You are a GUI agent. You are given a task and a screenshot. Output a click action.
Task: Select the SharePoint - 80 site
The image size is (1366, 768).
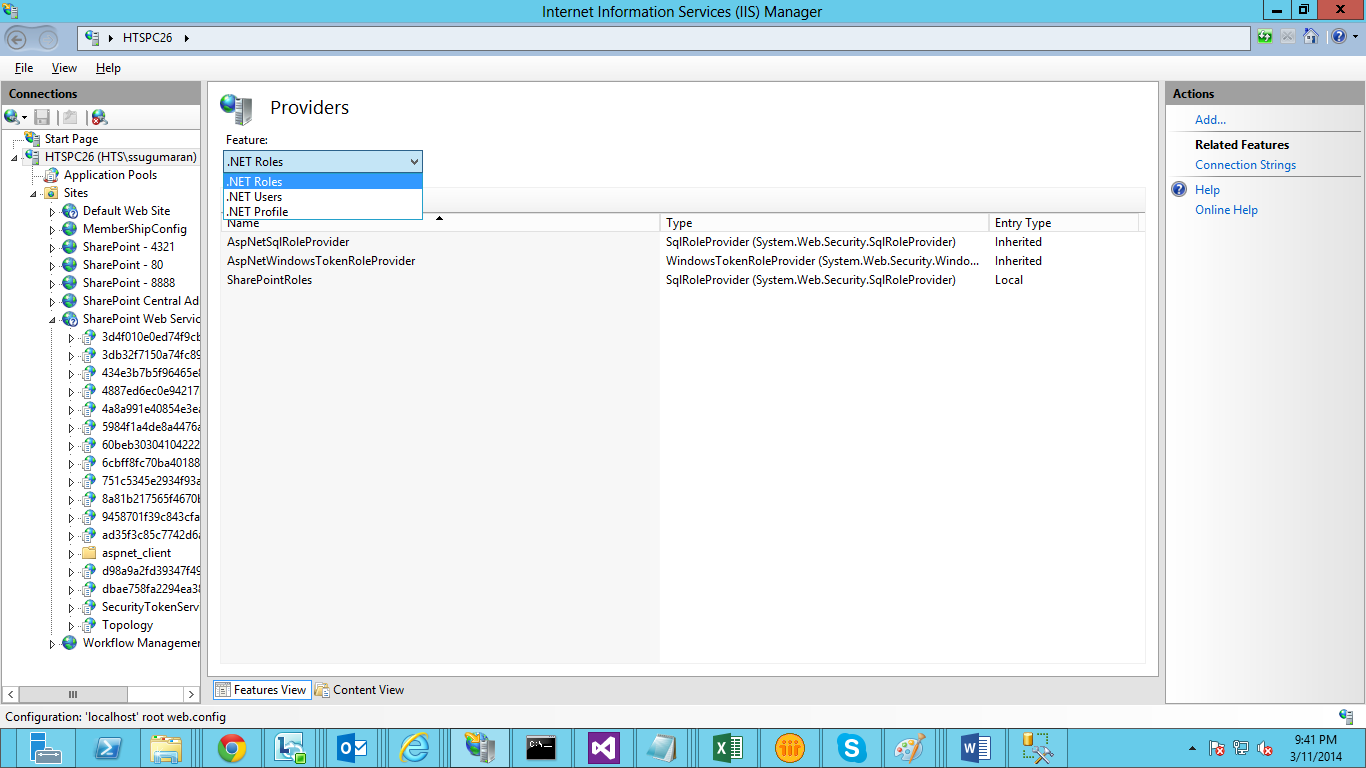pos(123,265)
